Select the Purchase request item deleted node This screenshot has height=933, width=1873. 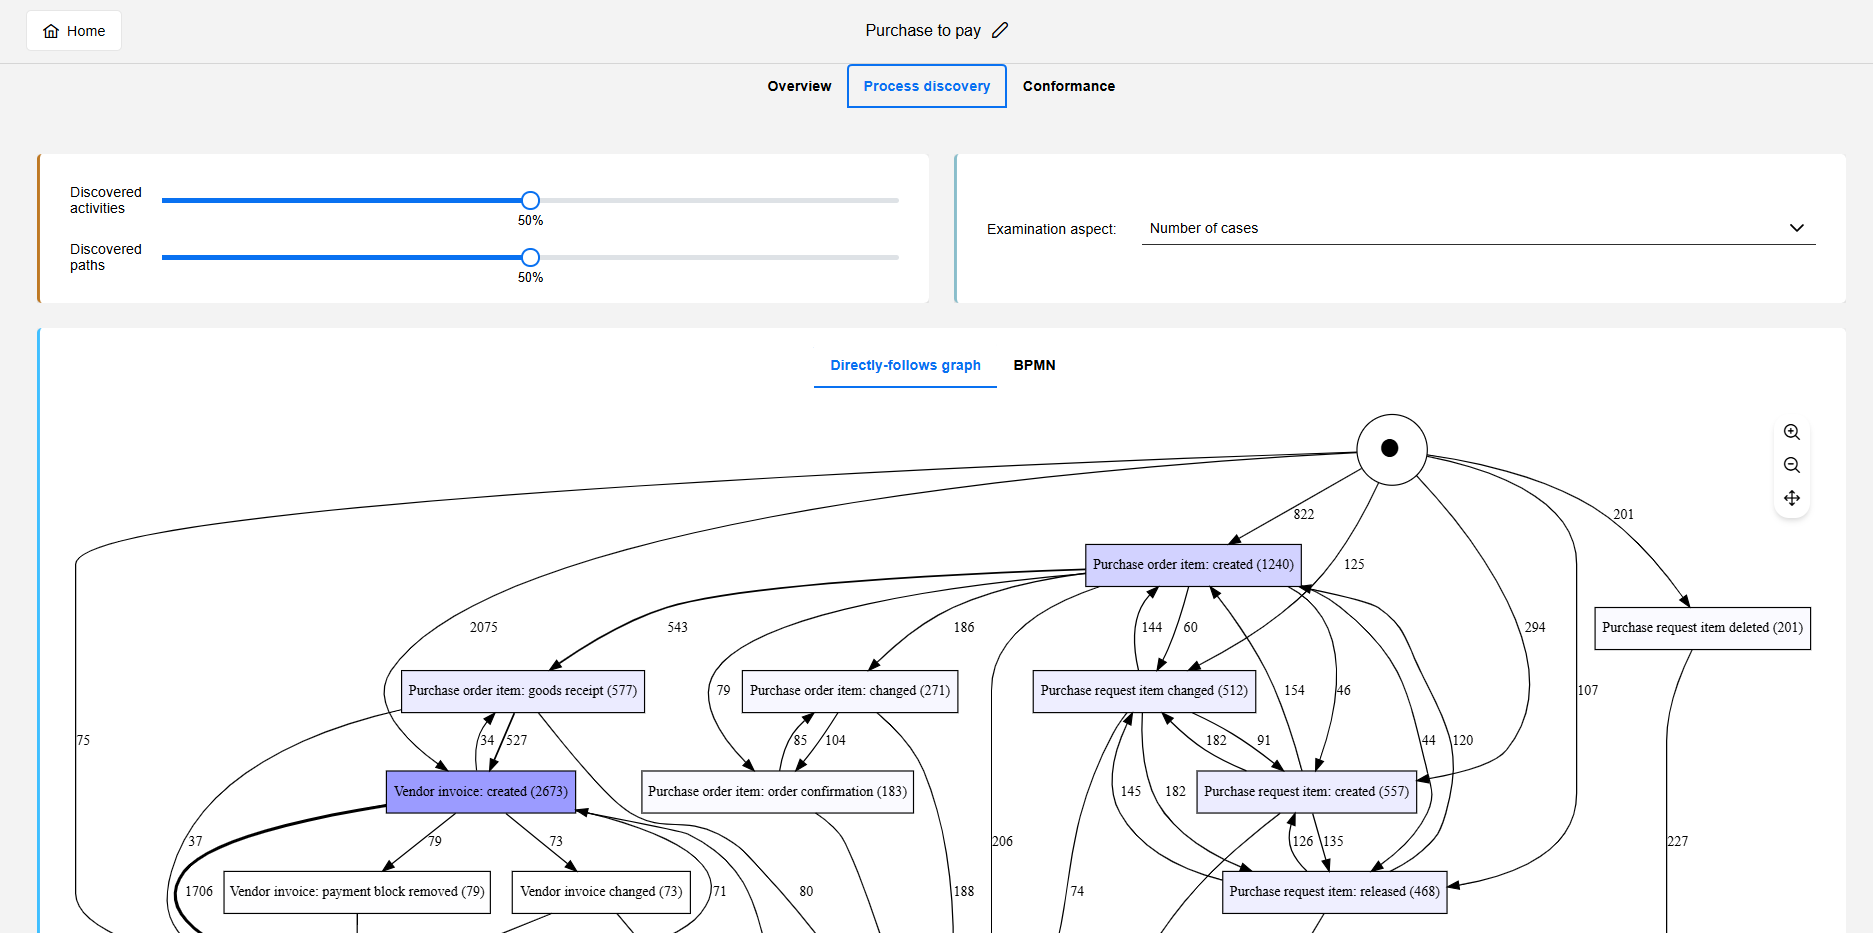(1701, 628)
